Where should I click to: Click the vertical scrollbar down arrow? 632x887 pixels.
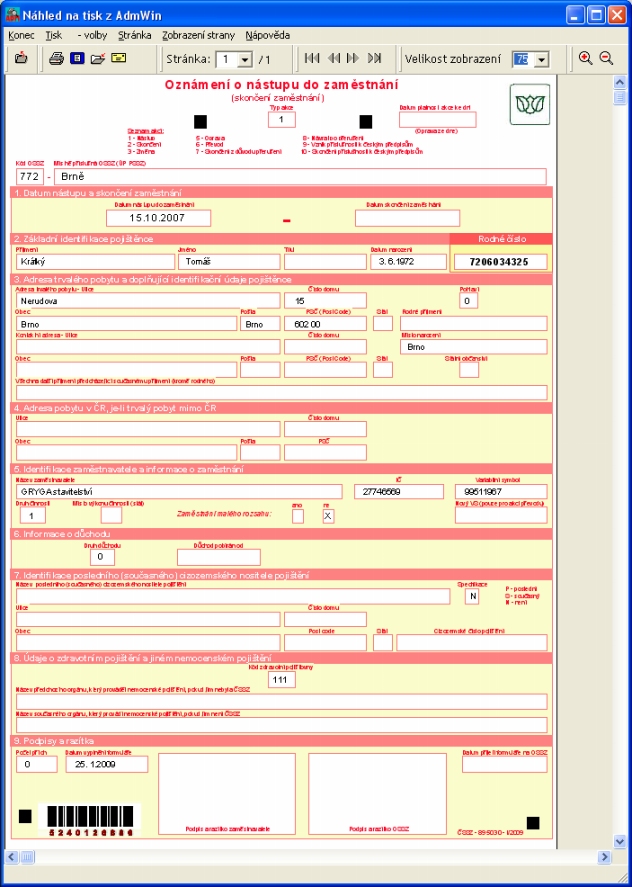(x=620, y=842)
